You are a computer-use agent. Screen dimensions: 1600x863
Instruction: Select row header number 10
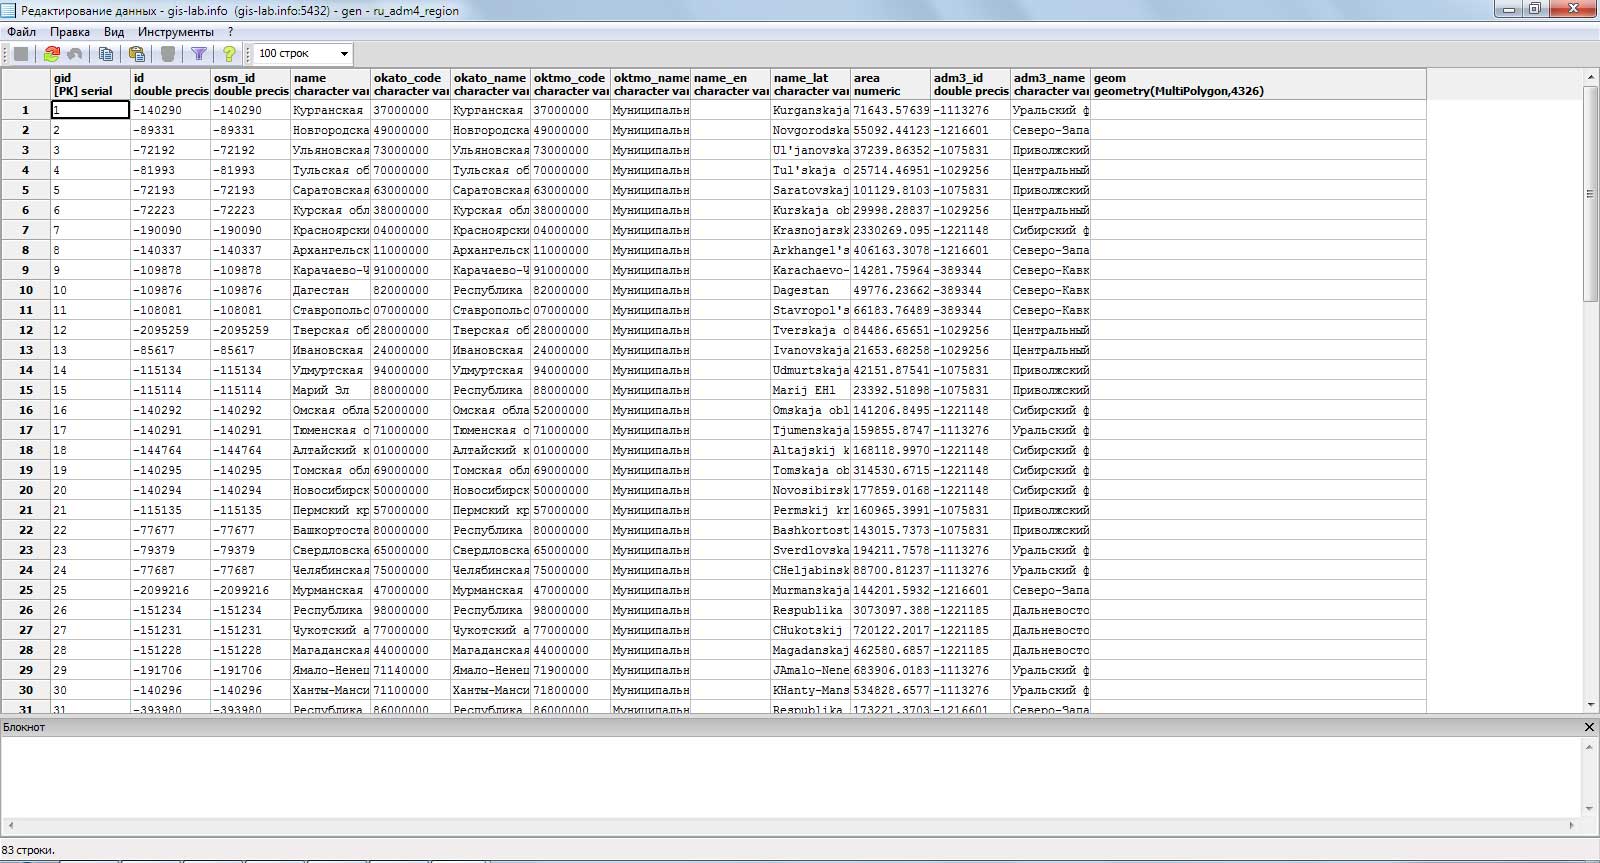[x=26, y=290]
